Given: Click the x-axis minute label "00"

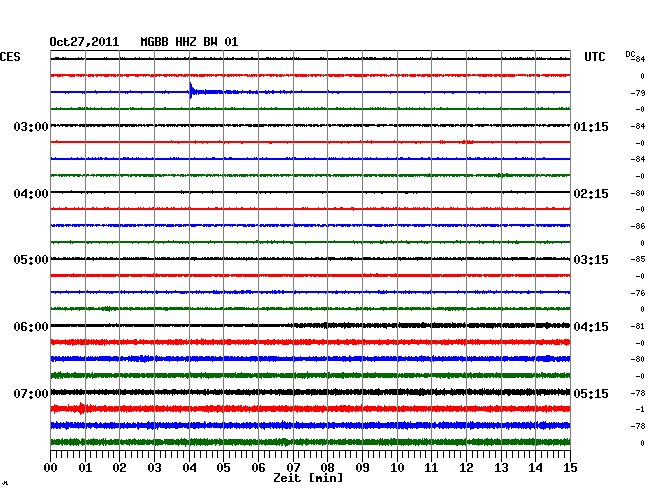Looking at the screenshot, I should click(x=51, y=468).
